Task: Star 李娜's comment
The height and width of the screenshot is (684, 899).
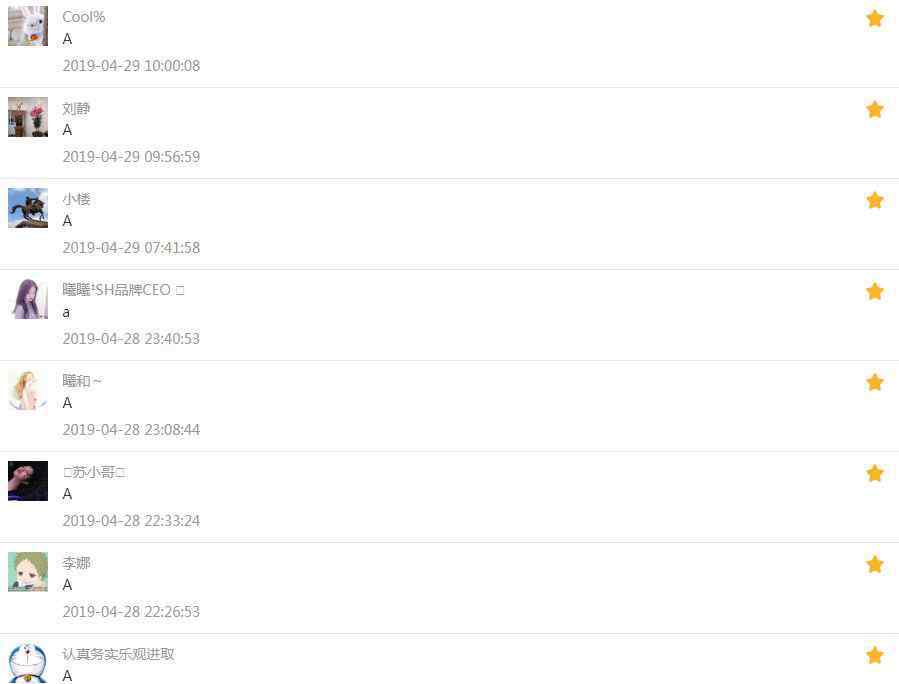Action: (x=874, y=564)
